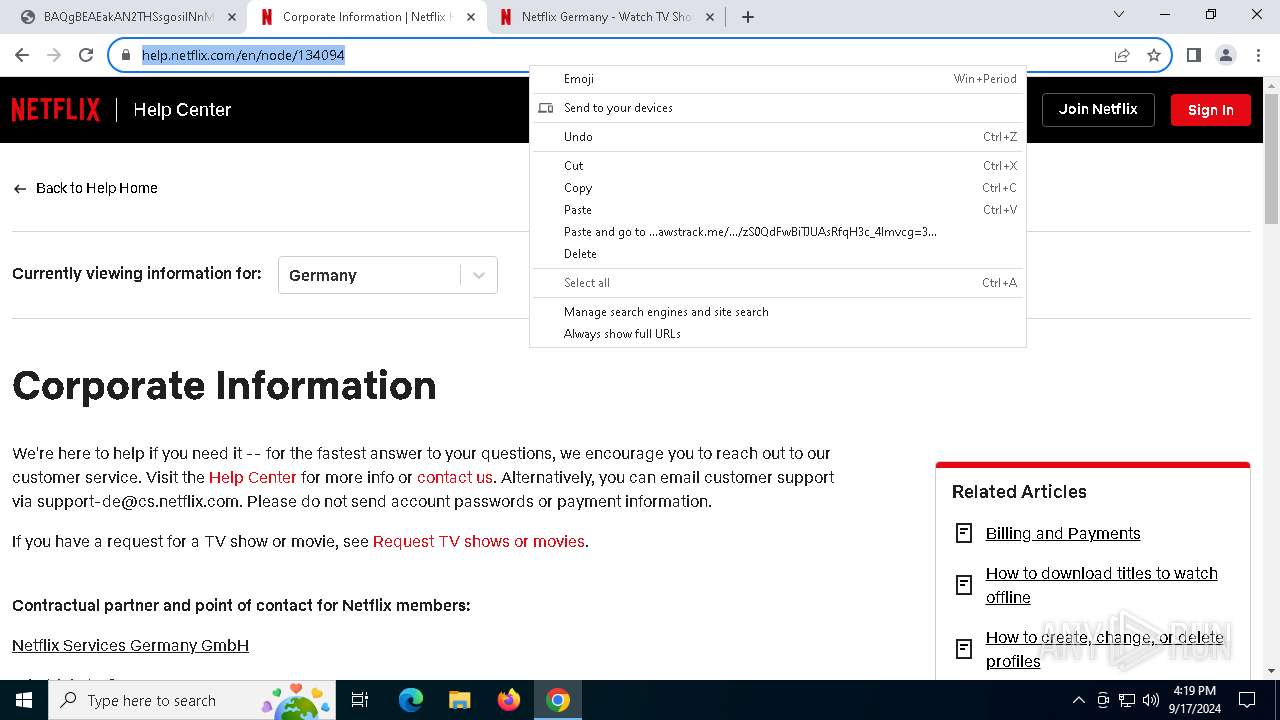This screenshot has width=1280, height=720.
Task: Close the BAQgBEAEakAN2THS tab
Action: point(232,17)
